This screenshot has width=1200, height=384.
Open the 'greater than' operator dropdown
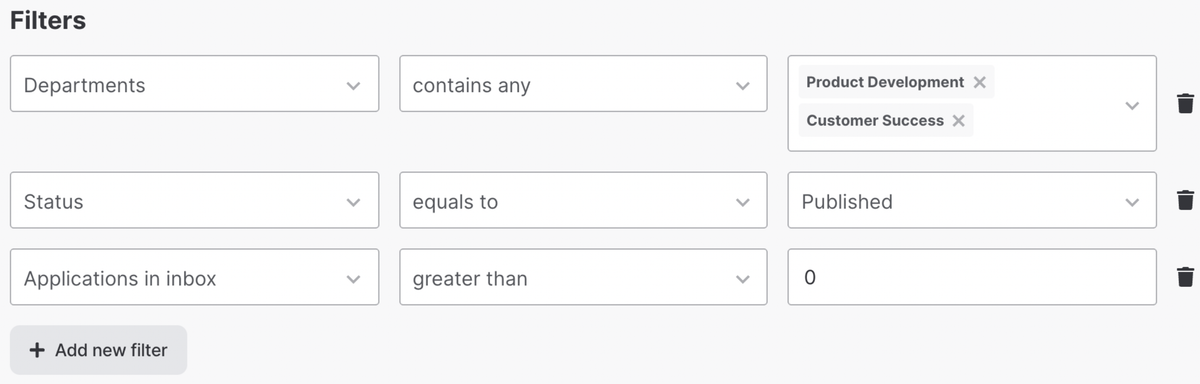583,277
